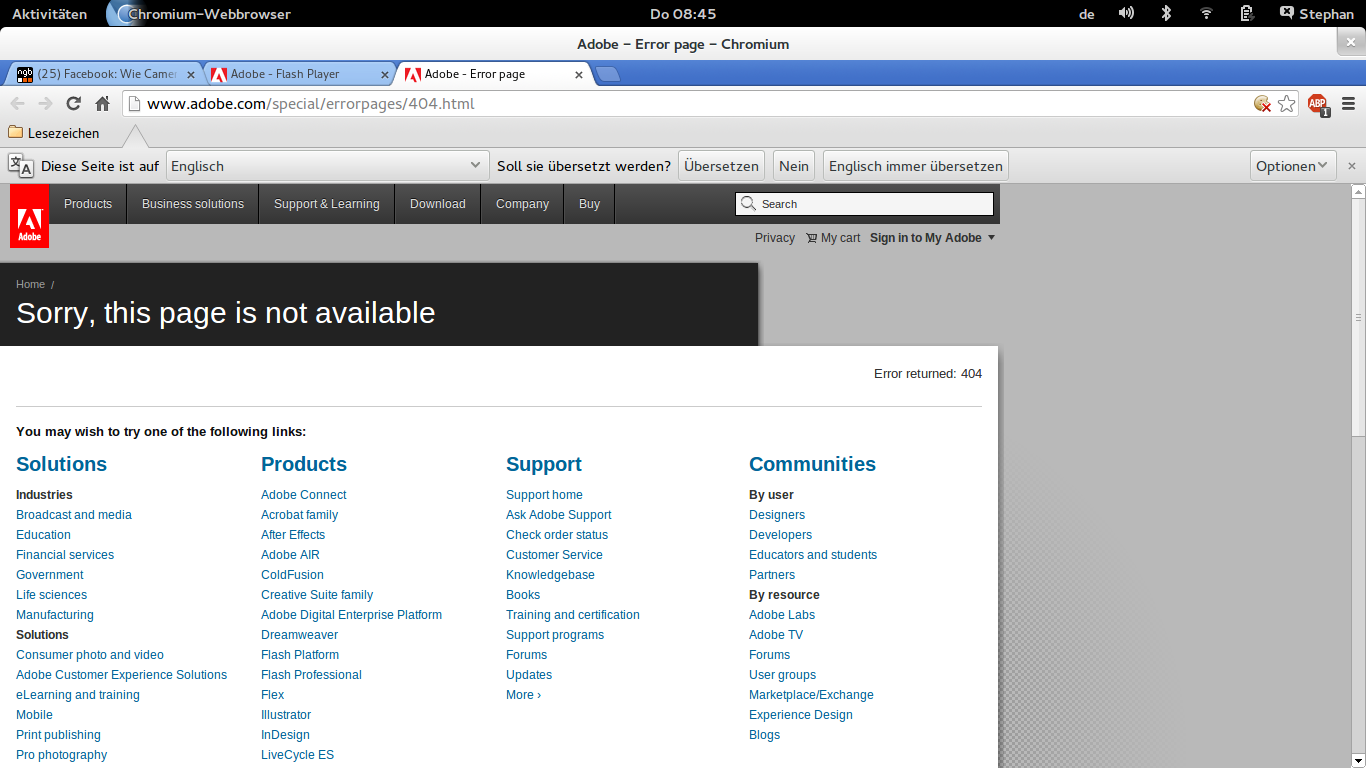Click the blocked cookies icon in the address bar

click(1262, 104)
